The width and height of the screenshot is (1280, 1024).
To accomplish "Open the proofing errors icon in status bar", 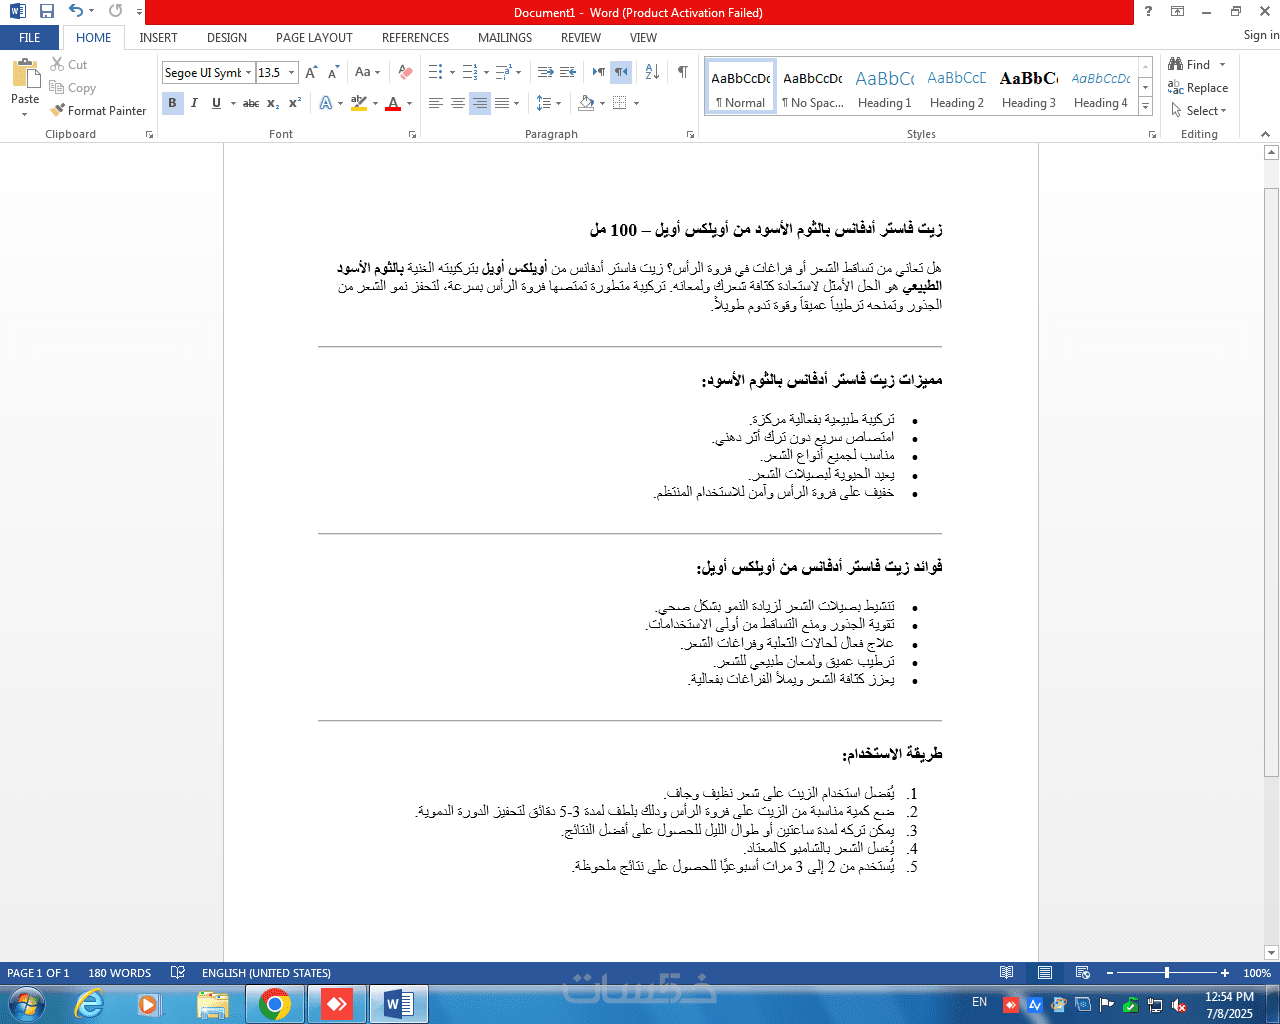I will click(x=178, y=973).
